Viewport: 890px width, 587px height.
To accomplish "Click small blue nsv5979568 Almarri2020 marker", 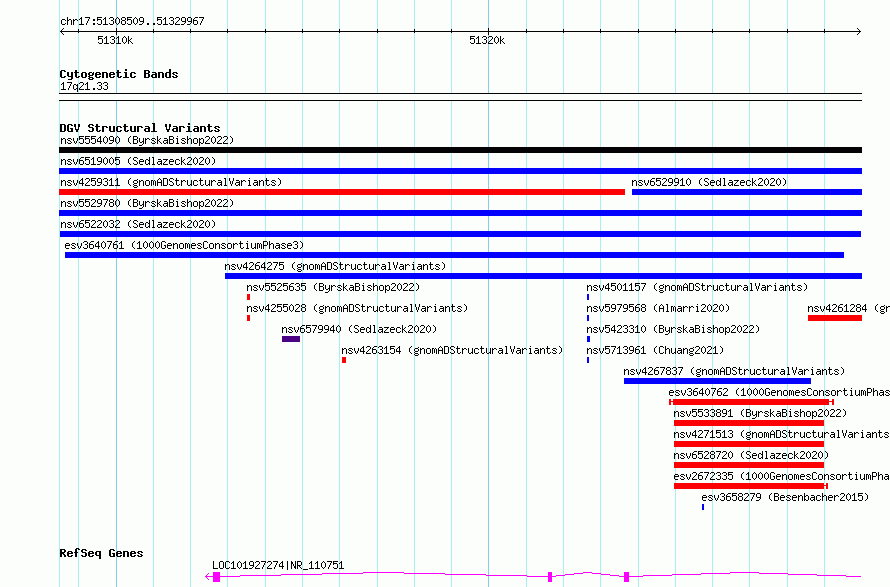I will 588,318.
